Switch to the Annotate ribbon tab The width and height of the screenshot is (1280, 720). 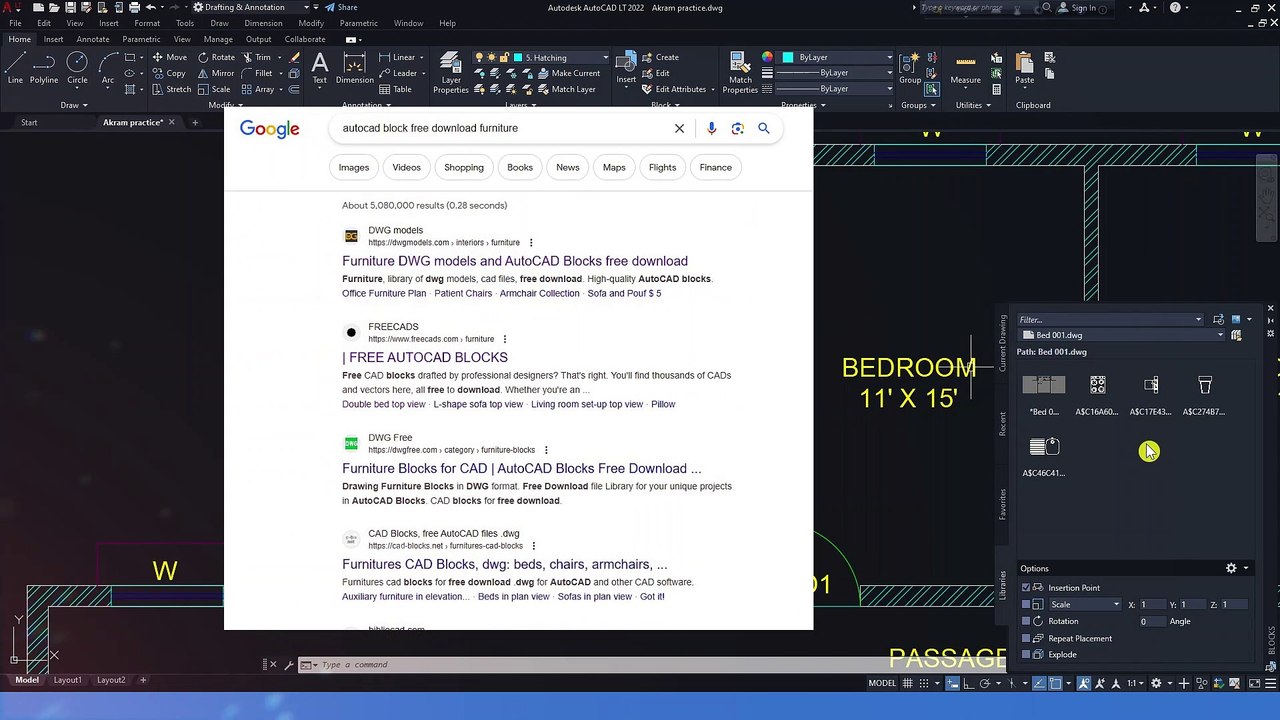(x=93, y=39)
